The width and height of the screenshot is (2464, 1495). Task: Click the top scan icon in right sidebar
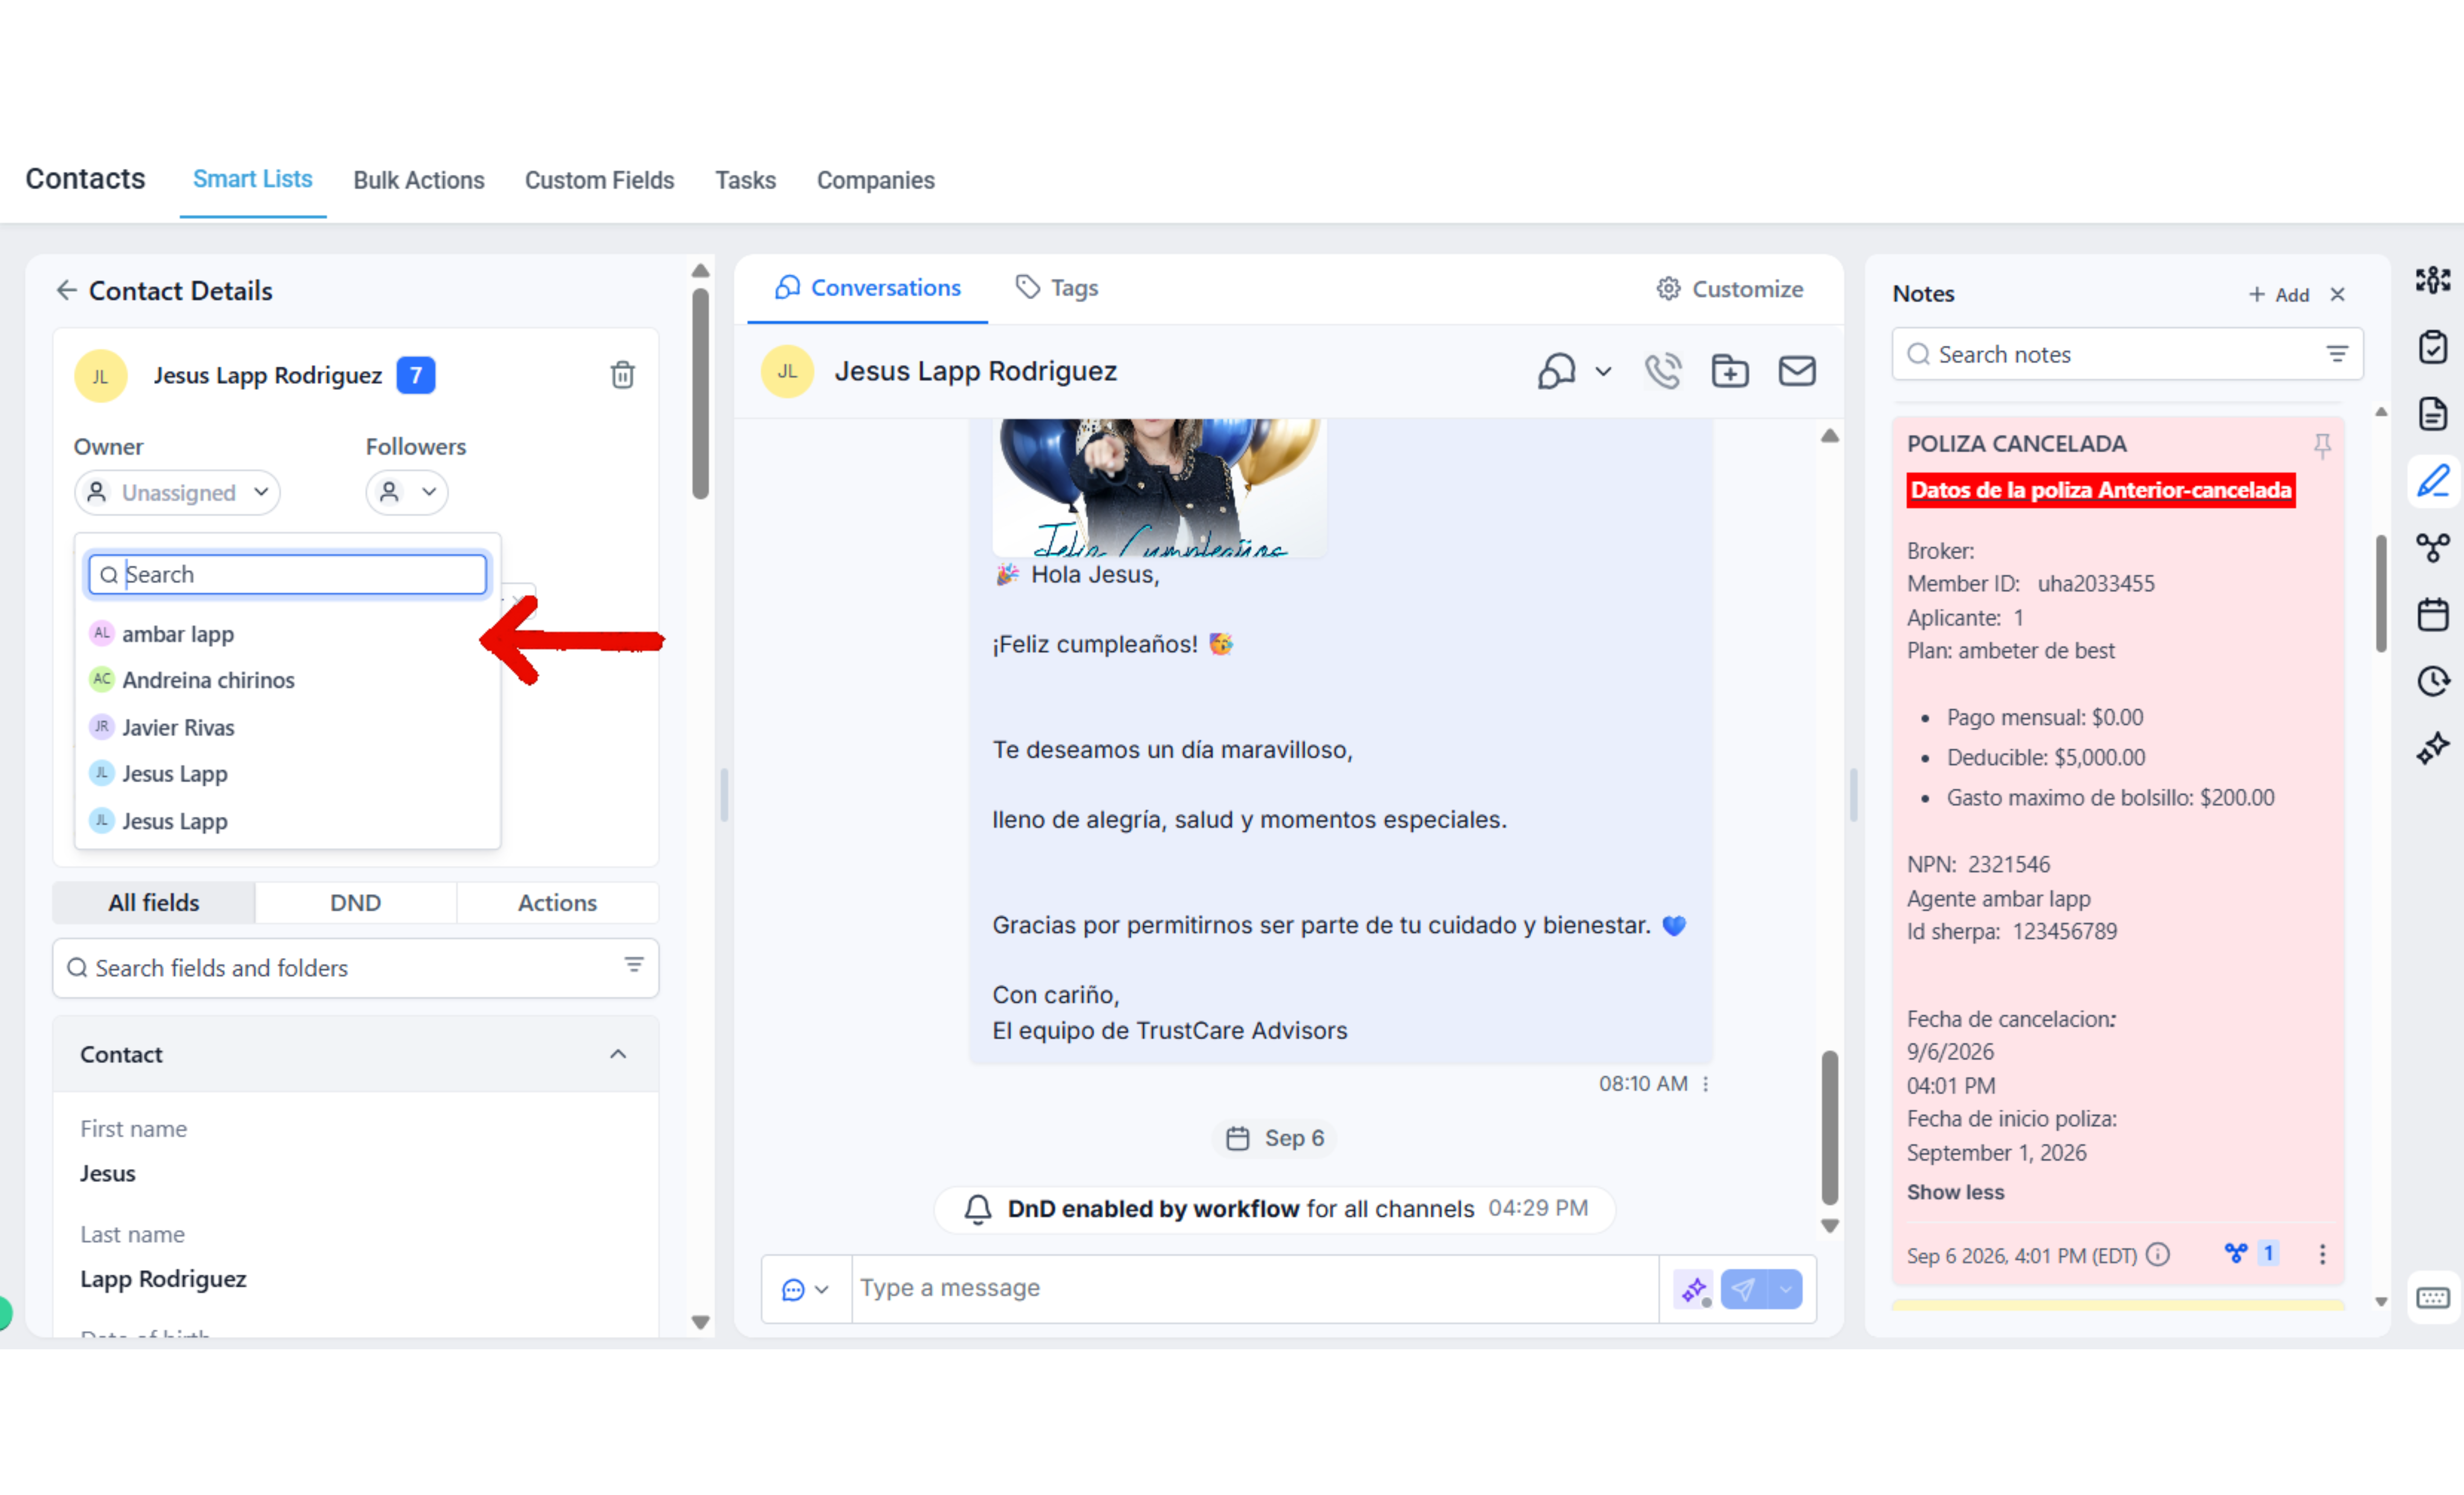click(2432, 280)
